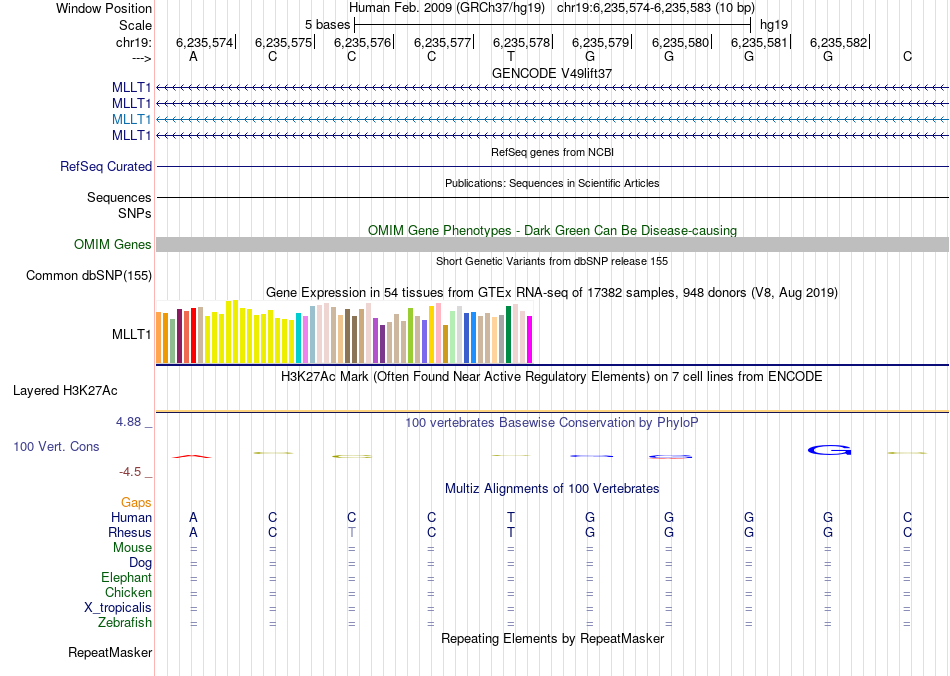Viewport: 950px width, 676px height.
Task: Click the Common dbSNP(155) track label
Action: point(89,276)
